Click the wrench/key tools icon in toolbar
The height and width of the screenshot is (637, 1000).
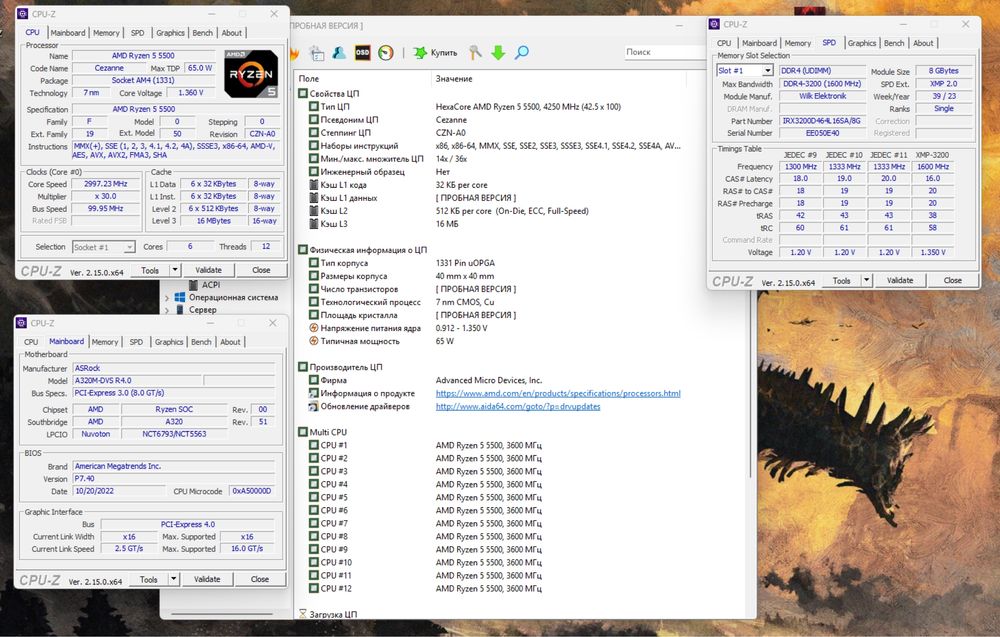tap(475, 53)
